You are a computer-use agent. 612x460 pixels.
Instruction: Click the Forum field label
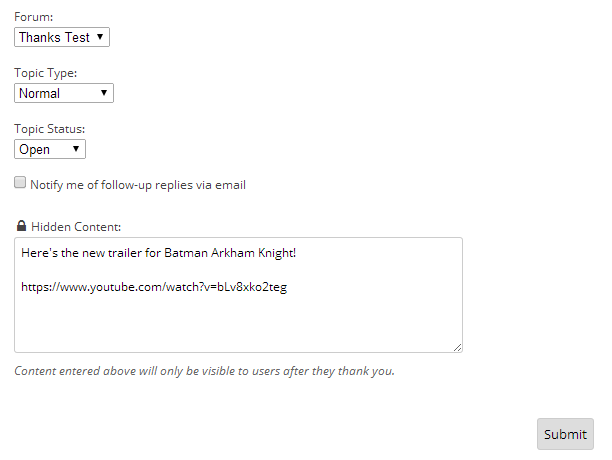(x=34, y=17)
